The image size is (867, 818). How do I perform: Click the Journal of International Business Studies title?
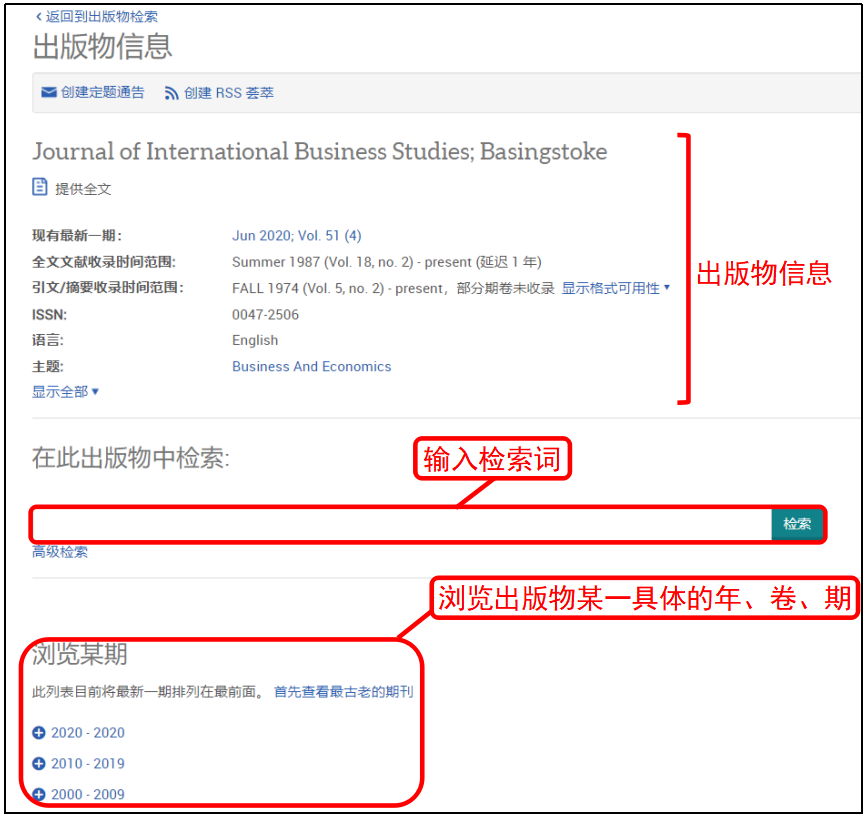[x=319, y=152]
